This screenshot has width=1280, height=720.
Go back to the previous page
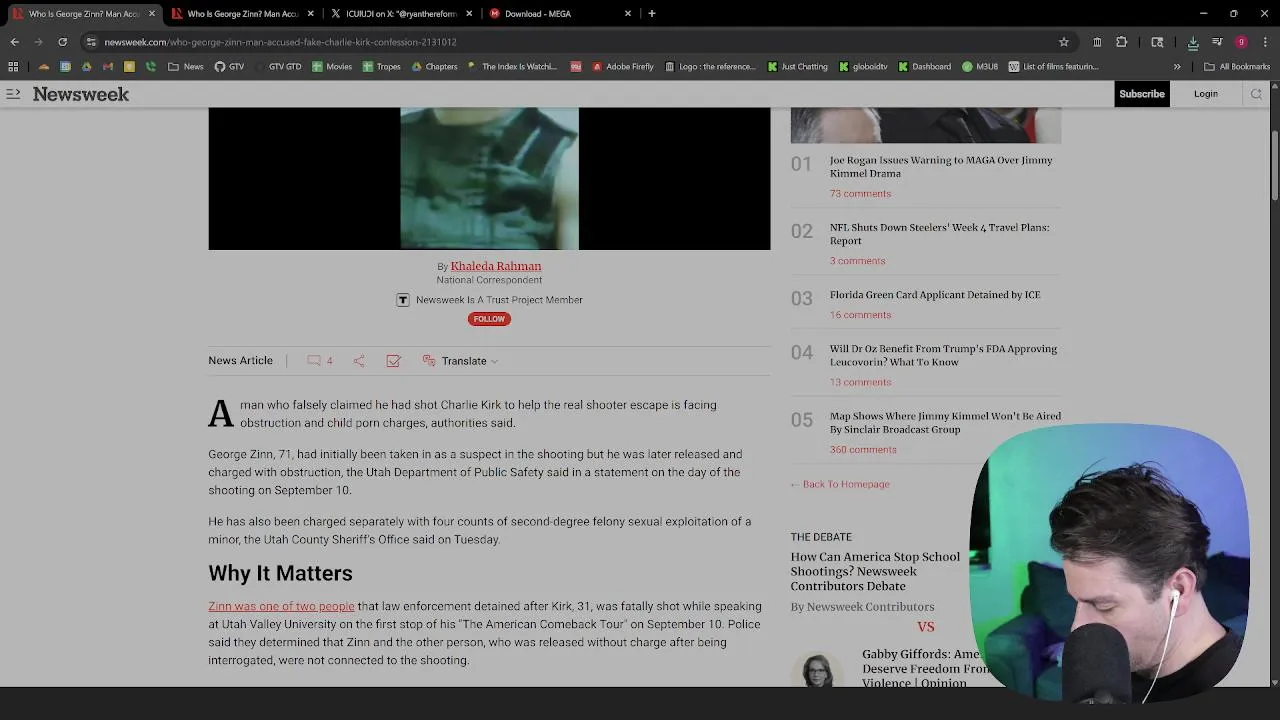(x=14, y=42)
